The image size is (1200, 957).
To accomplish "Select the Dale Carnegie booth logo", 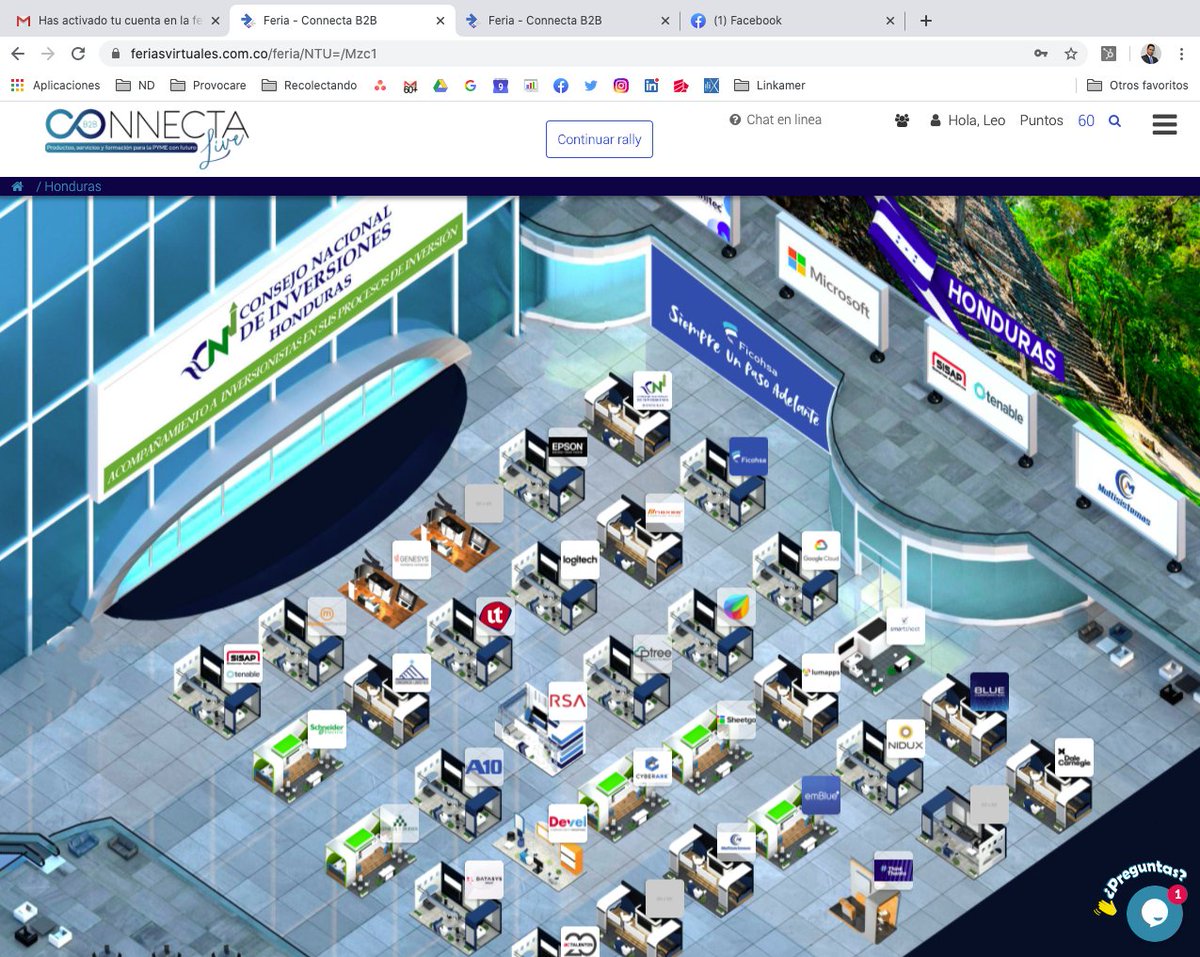I will point(1074,757).
